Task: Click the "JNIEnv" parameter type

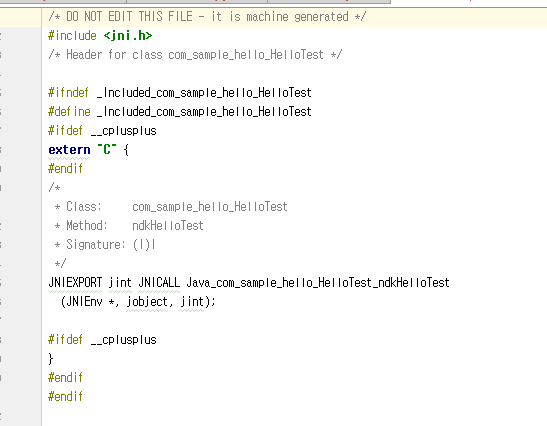Action: pos(84,301)
